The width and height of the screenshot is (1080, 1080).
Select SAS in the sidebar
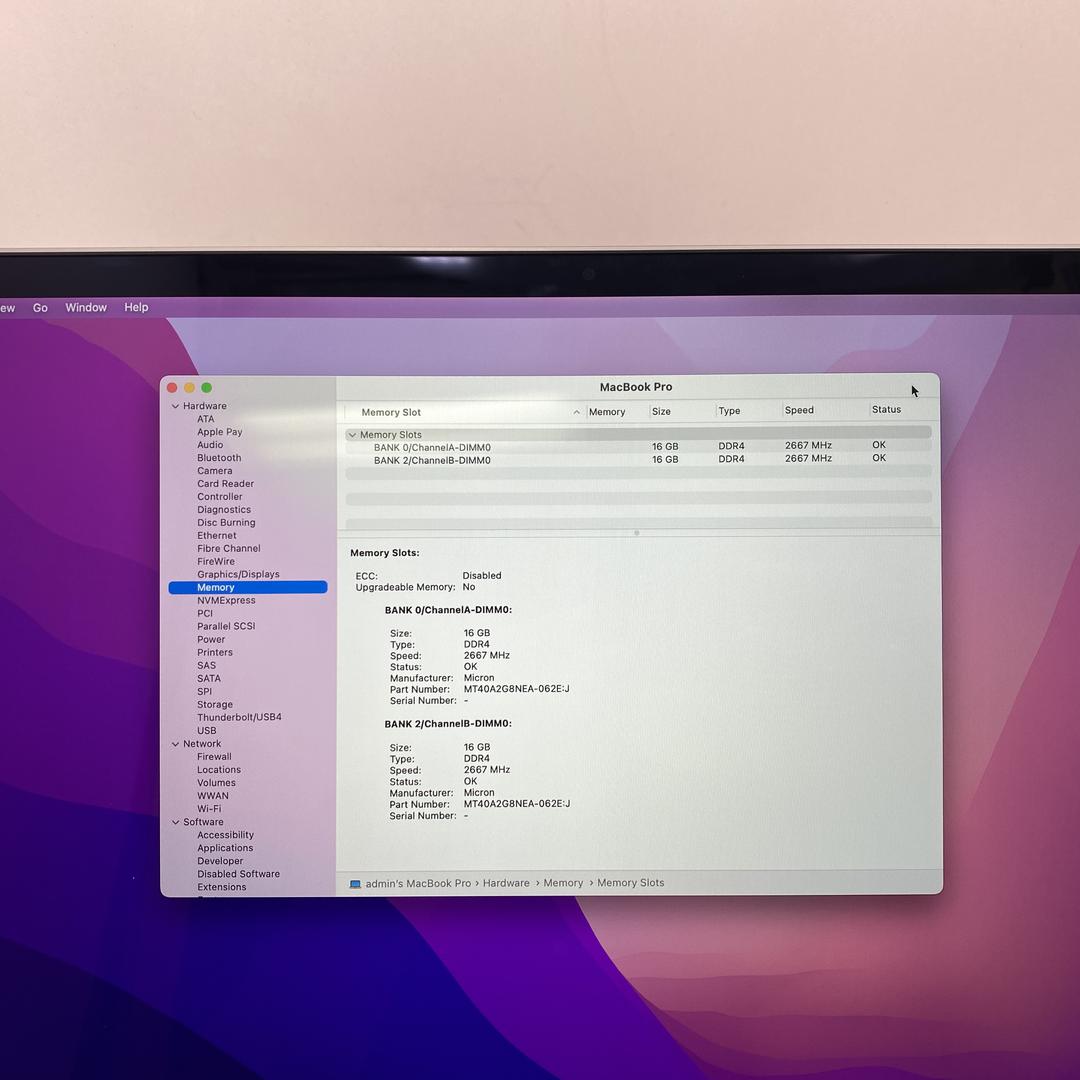tap(206, 665)
